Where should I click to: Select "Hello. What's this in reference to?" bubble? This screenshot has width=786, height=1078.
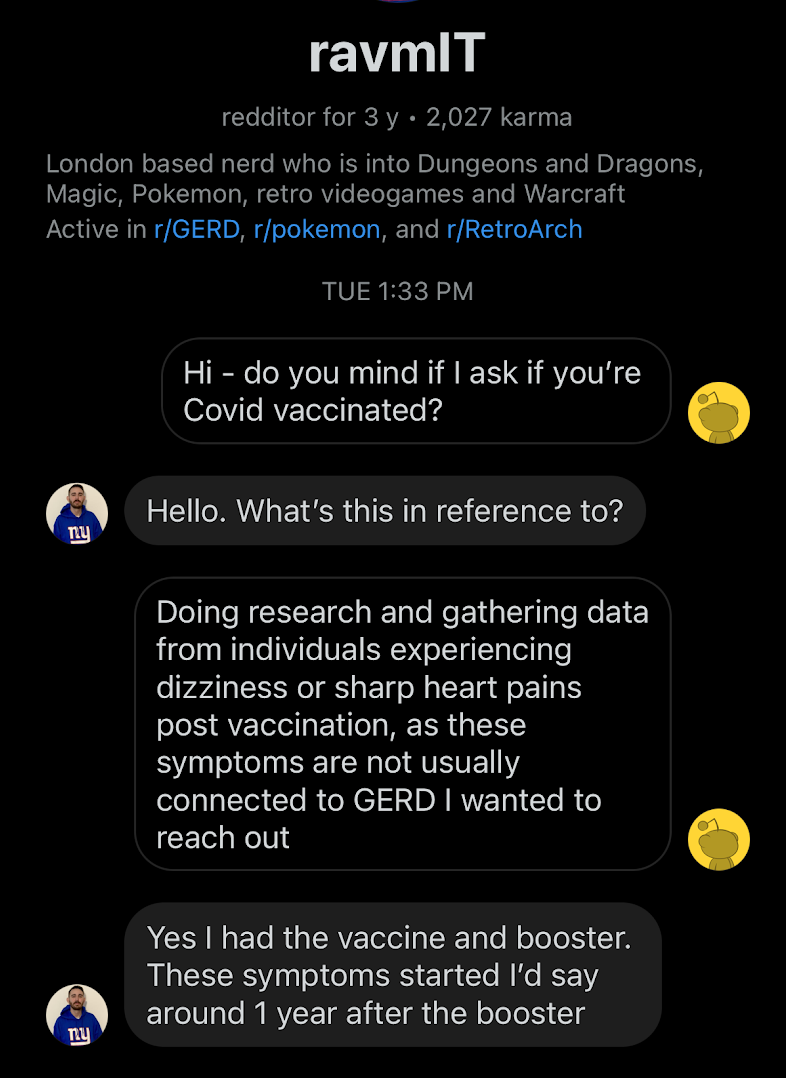(385, 511)
